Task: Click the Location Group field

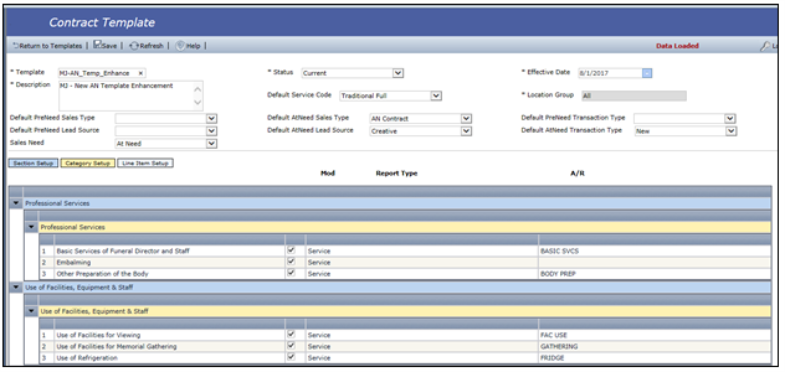Action: click(x=634, y=96)
